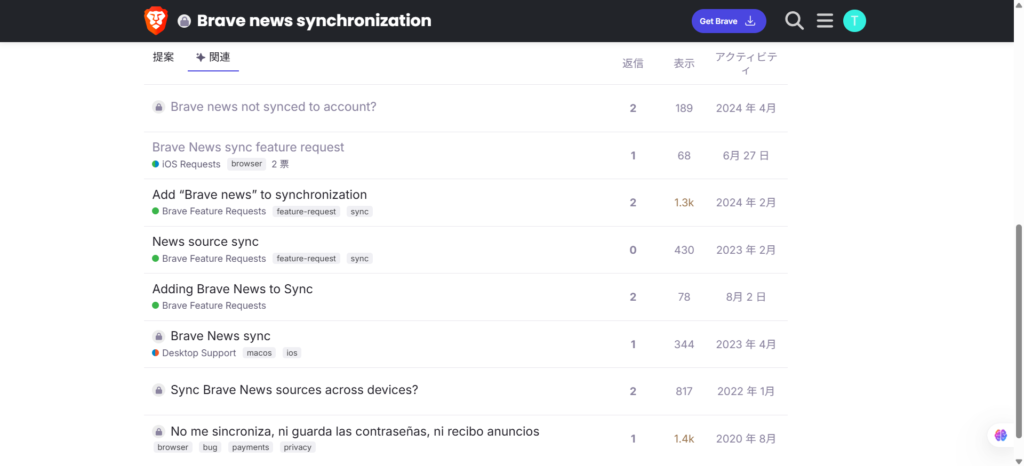Click lock icon beside Brave news not synced
1024x466 pixels.
pyautogui.click(x=159, y=106)
